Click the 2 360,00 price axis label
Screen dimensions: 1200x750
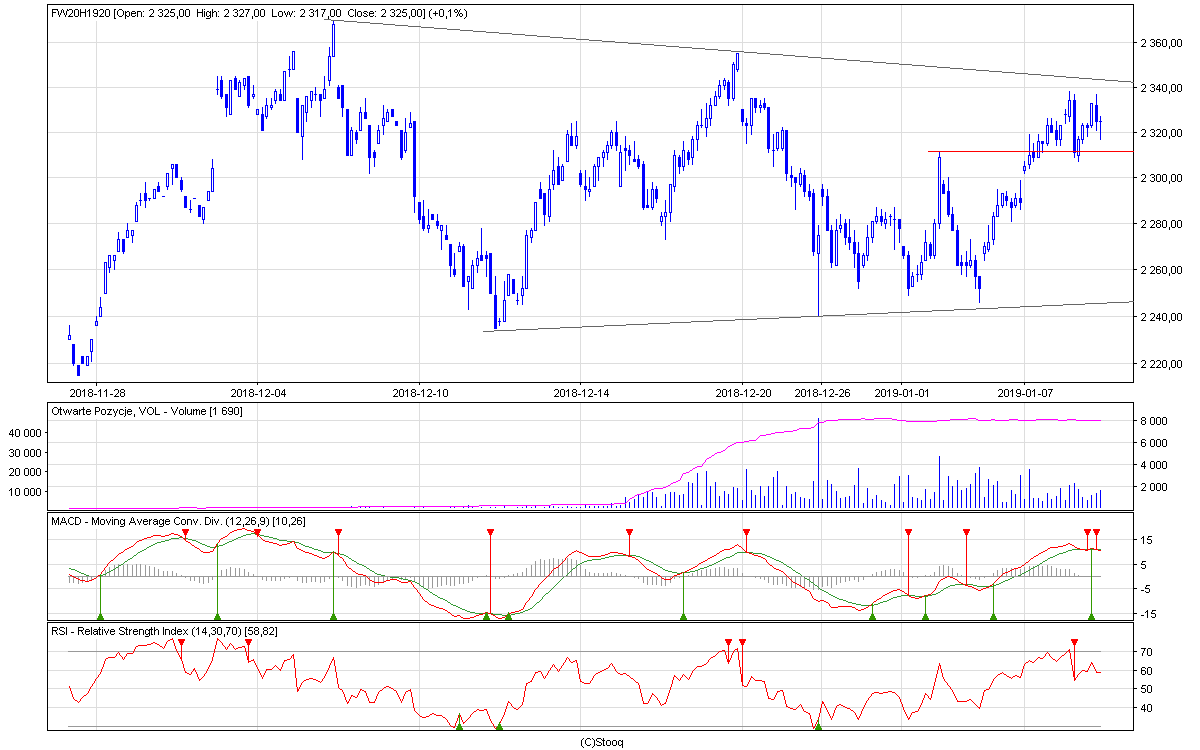tap(1162, 44)
